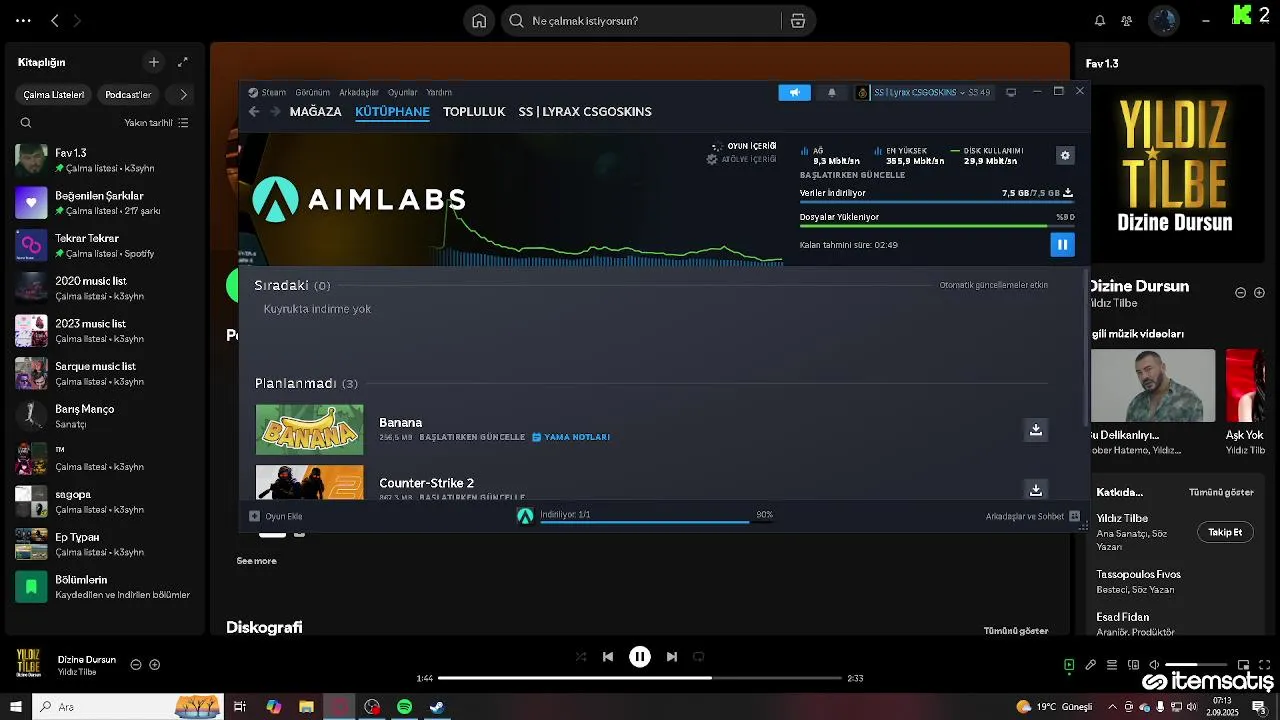Image resolution: width=1280 pixels, height=720 pixels.
Task: Search within Spotify library
Action: coord(26,123)
